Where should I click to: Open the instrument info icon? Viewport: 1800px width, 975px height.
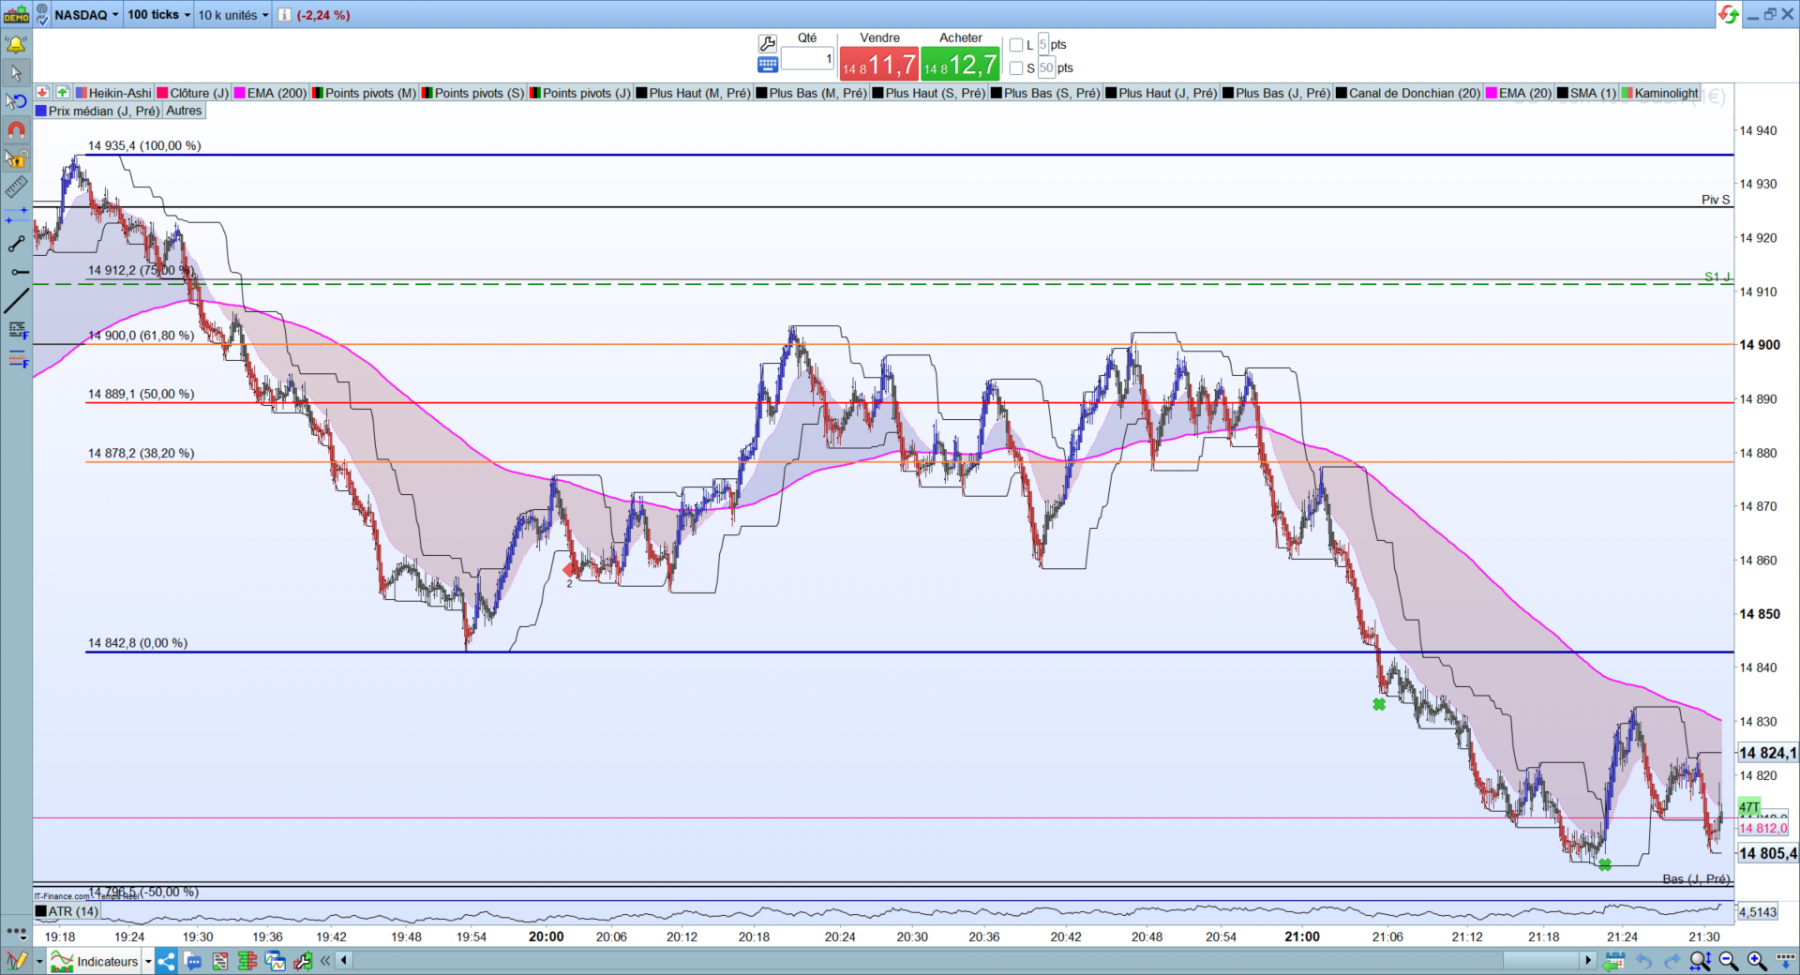coord(285,15)
